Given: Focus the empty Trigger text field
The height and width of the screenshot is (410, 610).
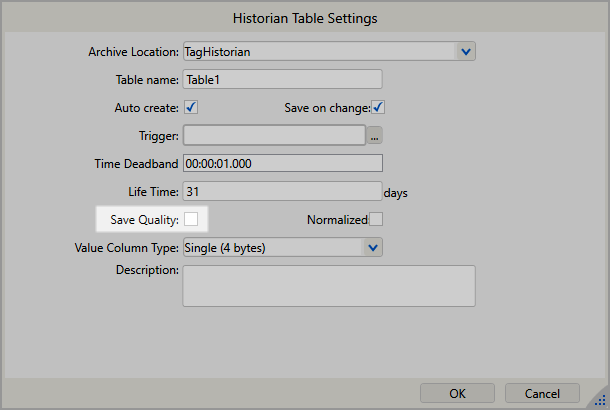Looking at the screenshot, I should click(x=274, y=135).
